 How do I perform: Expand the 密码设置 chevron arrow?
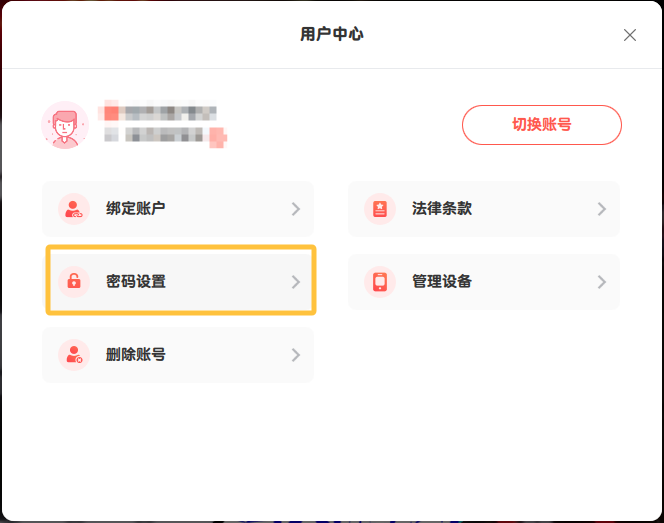coord(296,282)
